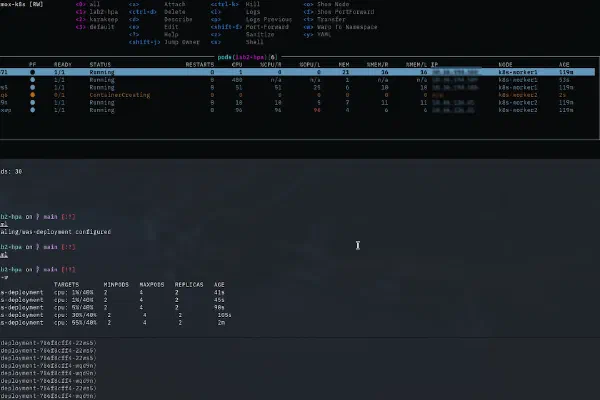
Task: Click the port-forward dot of the ContainerCreating pod
Action: click(x=32, y=94)
